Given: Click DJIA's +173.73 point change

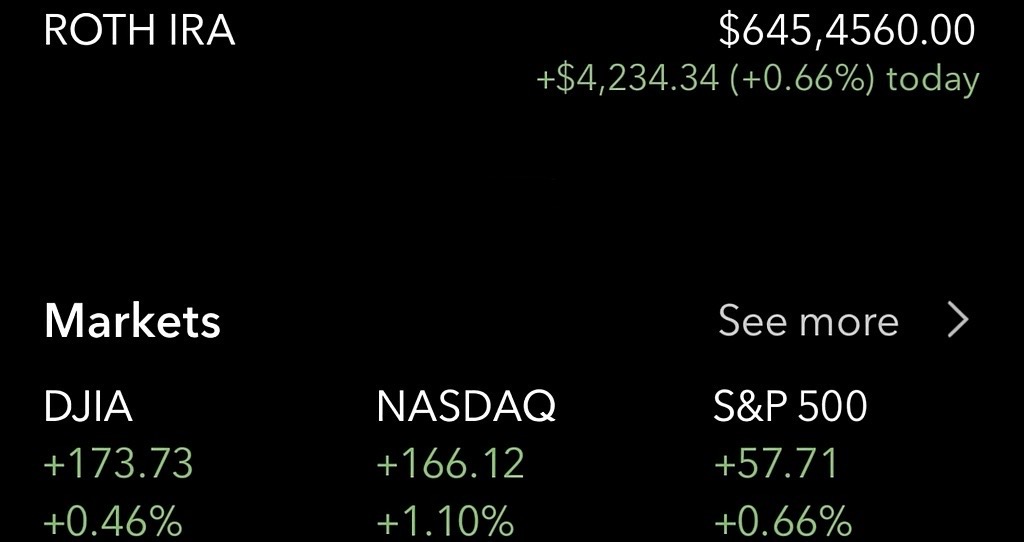Looking at the screenshot, I should click(118, 464).
